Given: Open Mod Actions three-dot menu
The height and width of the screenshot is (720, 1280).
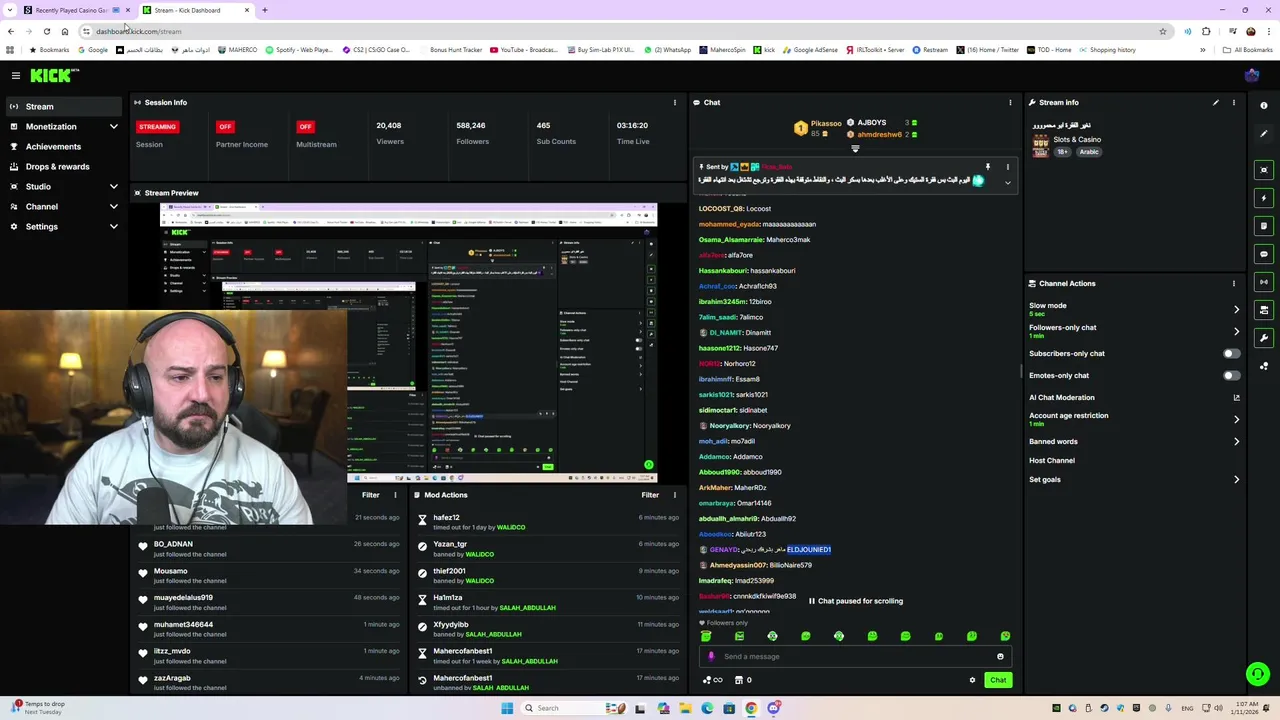Looking at the screenshot, I should [674, 495].
